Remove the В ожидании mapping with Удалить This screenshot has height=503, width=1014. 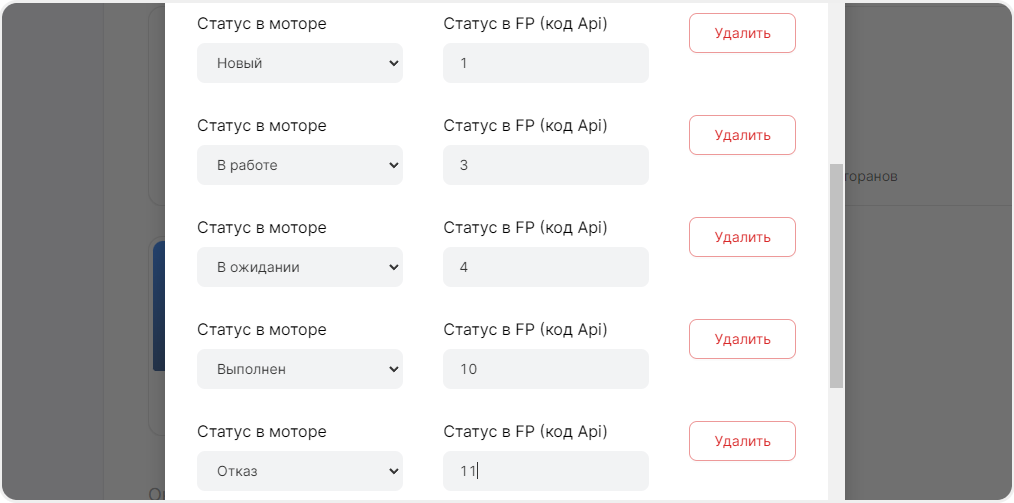click(742, 237)
